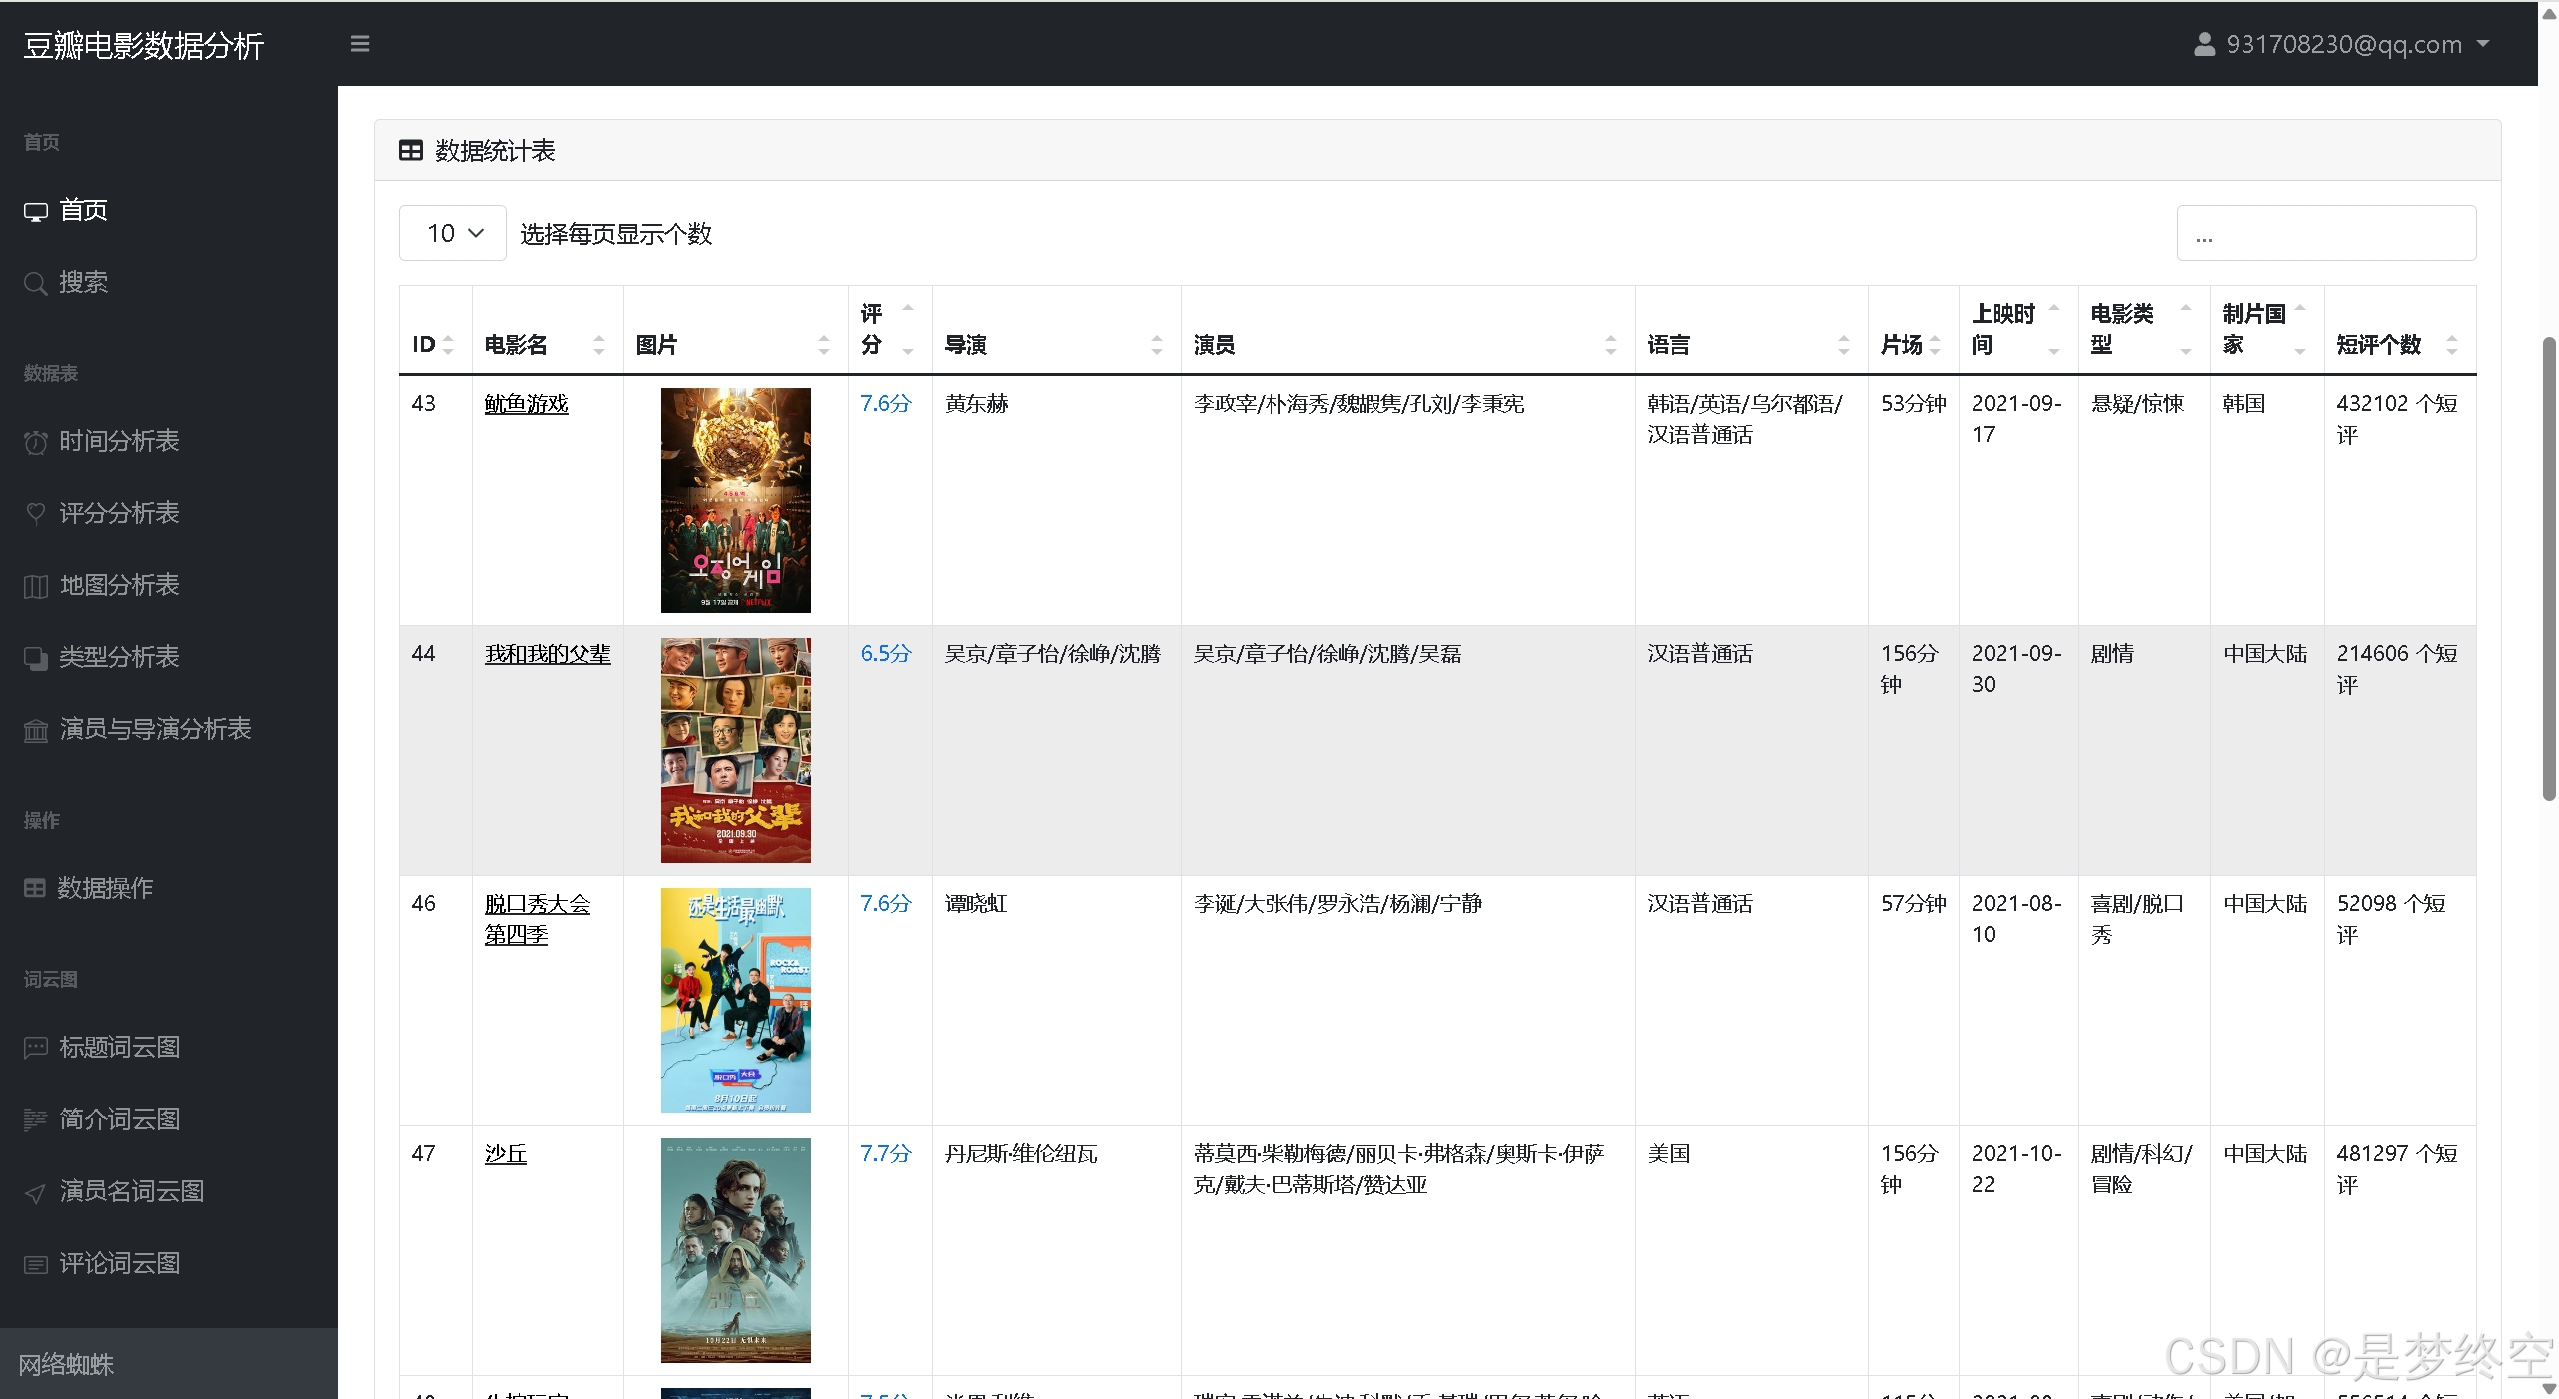Click the map icon for 地图分析表
Viewport: 2559px width, 1399px height.
[x=36, y=586]
